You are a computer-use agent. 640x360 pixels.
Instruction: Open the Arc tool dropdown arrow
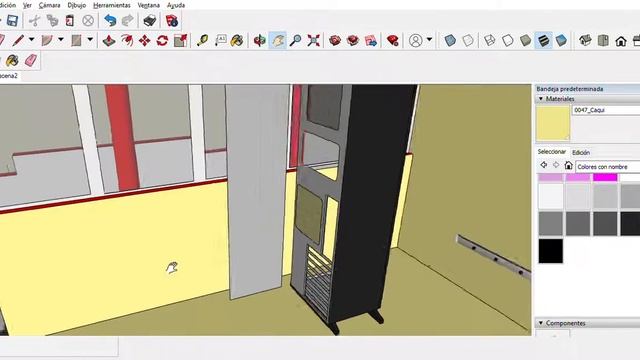(61, 40)
